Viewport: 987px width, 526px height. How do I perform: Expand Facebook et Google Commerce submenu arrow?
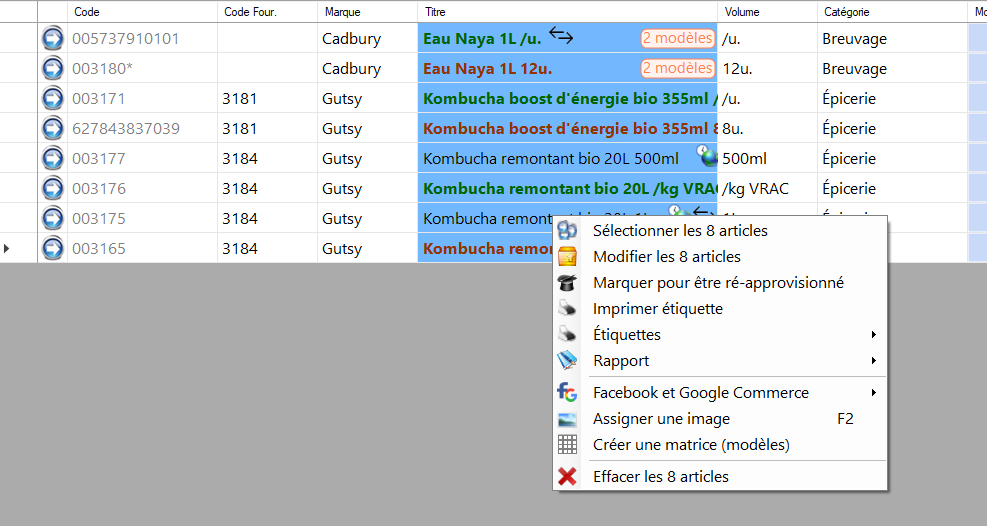(x=874, y=392)
